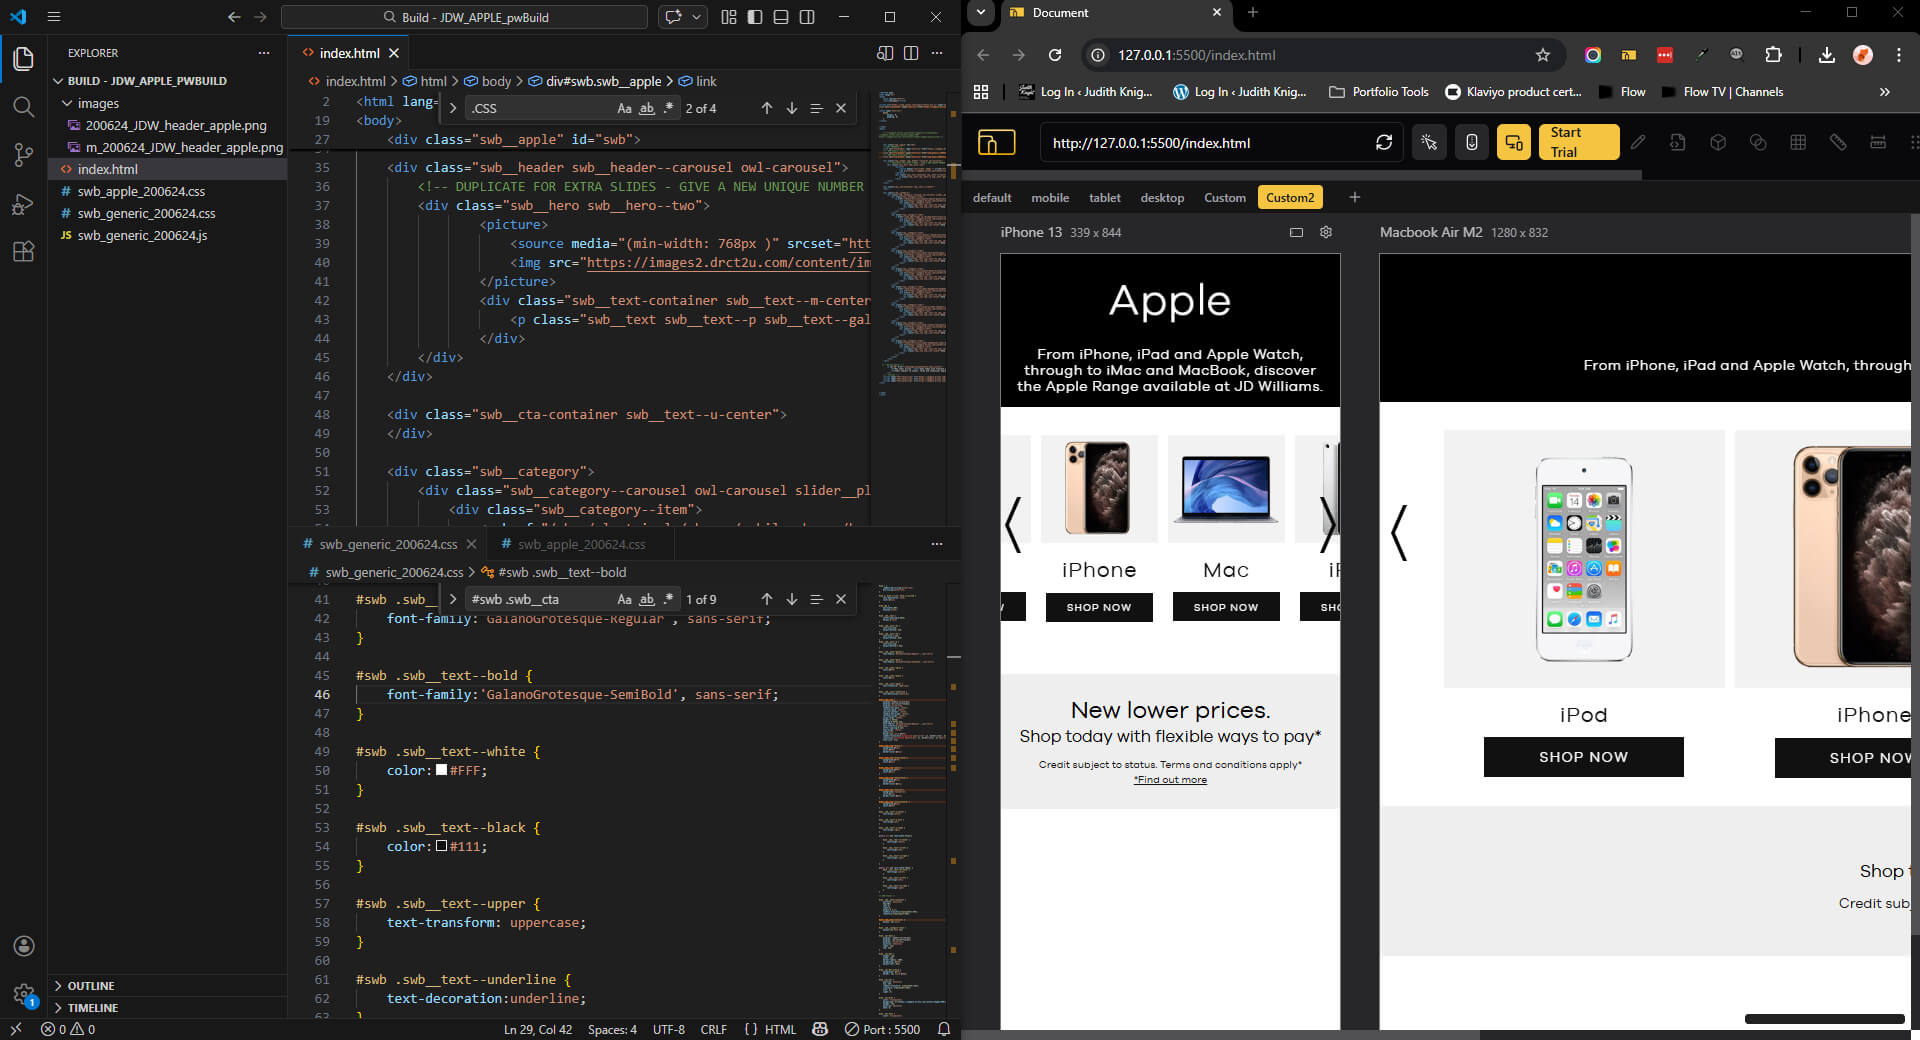Open the Source Control view
This screenshot has width=1920, height=1040.
pyautogui.click(x=23, y=155)
